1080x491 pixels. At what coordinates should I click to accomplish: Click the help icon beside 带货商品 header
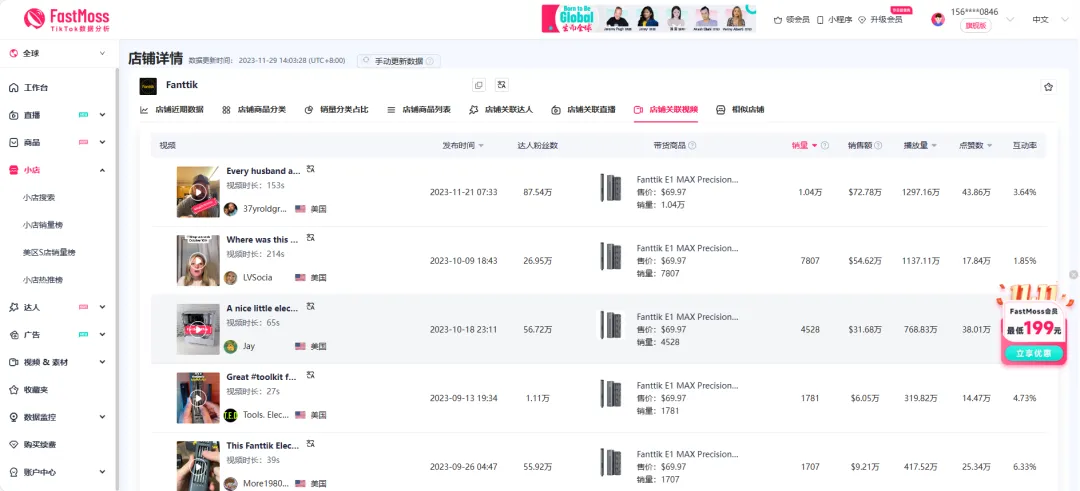coord(692,145)
